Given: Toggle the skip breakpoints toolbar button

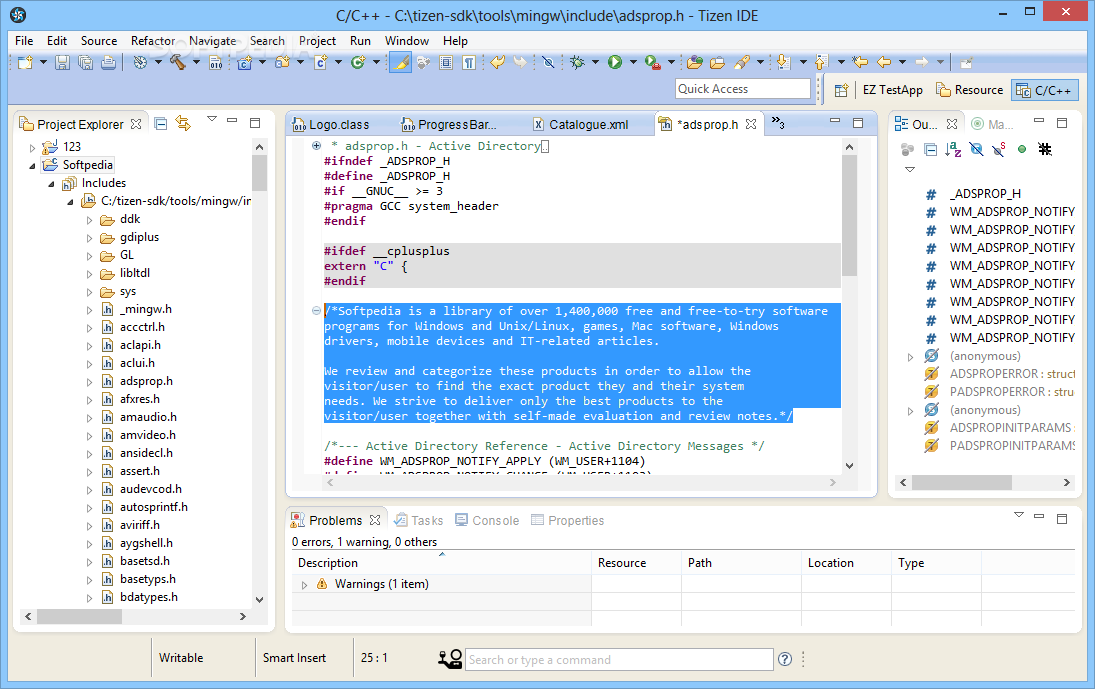Looking at the screenshot, I should tap(548, 63).
